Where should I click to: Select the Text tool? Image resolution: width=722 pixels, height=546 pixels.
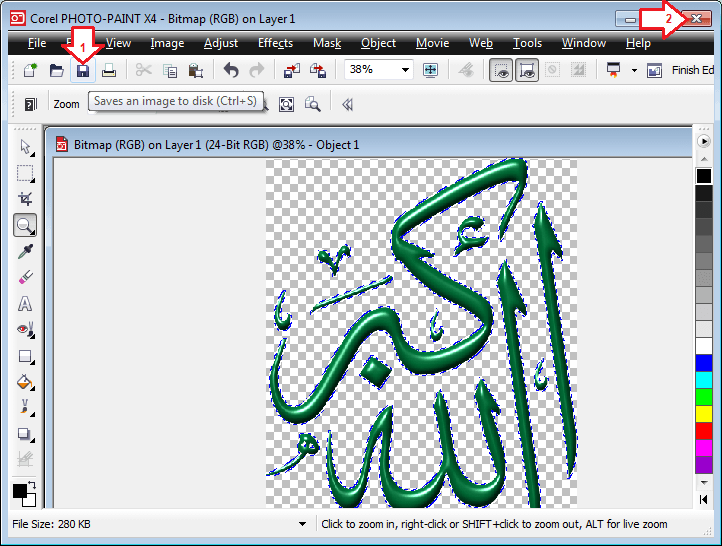pyautogui.click(x=25, y=303)
